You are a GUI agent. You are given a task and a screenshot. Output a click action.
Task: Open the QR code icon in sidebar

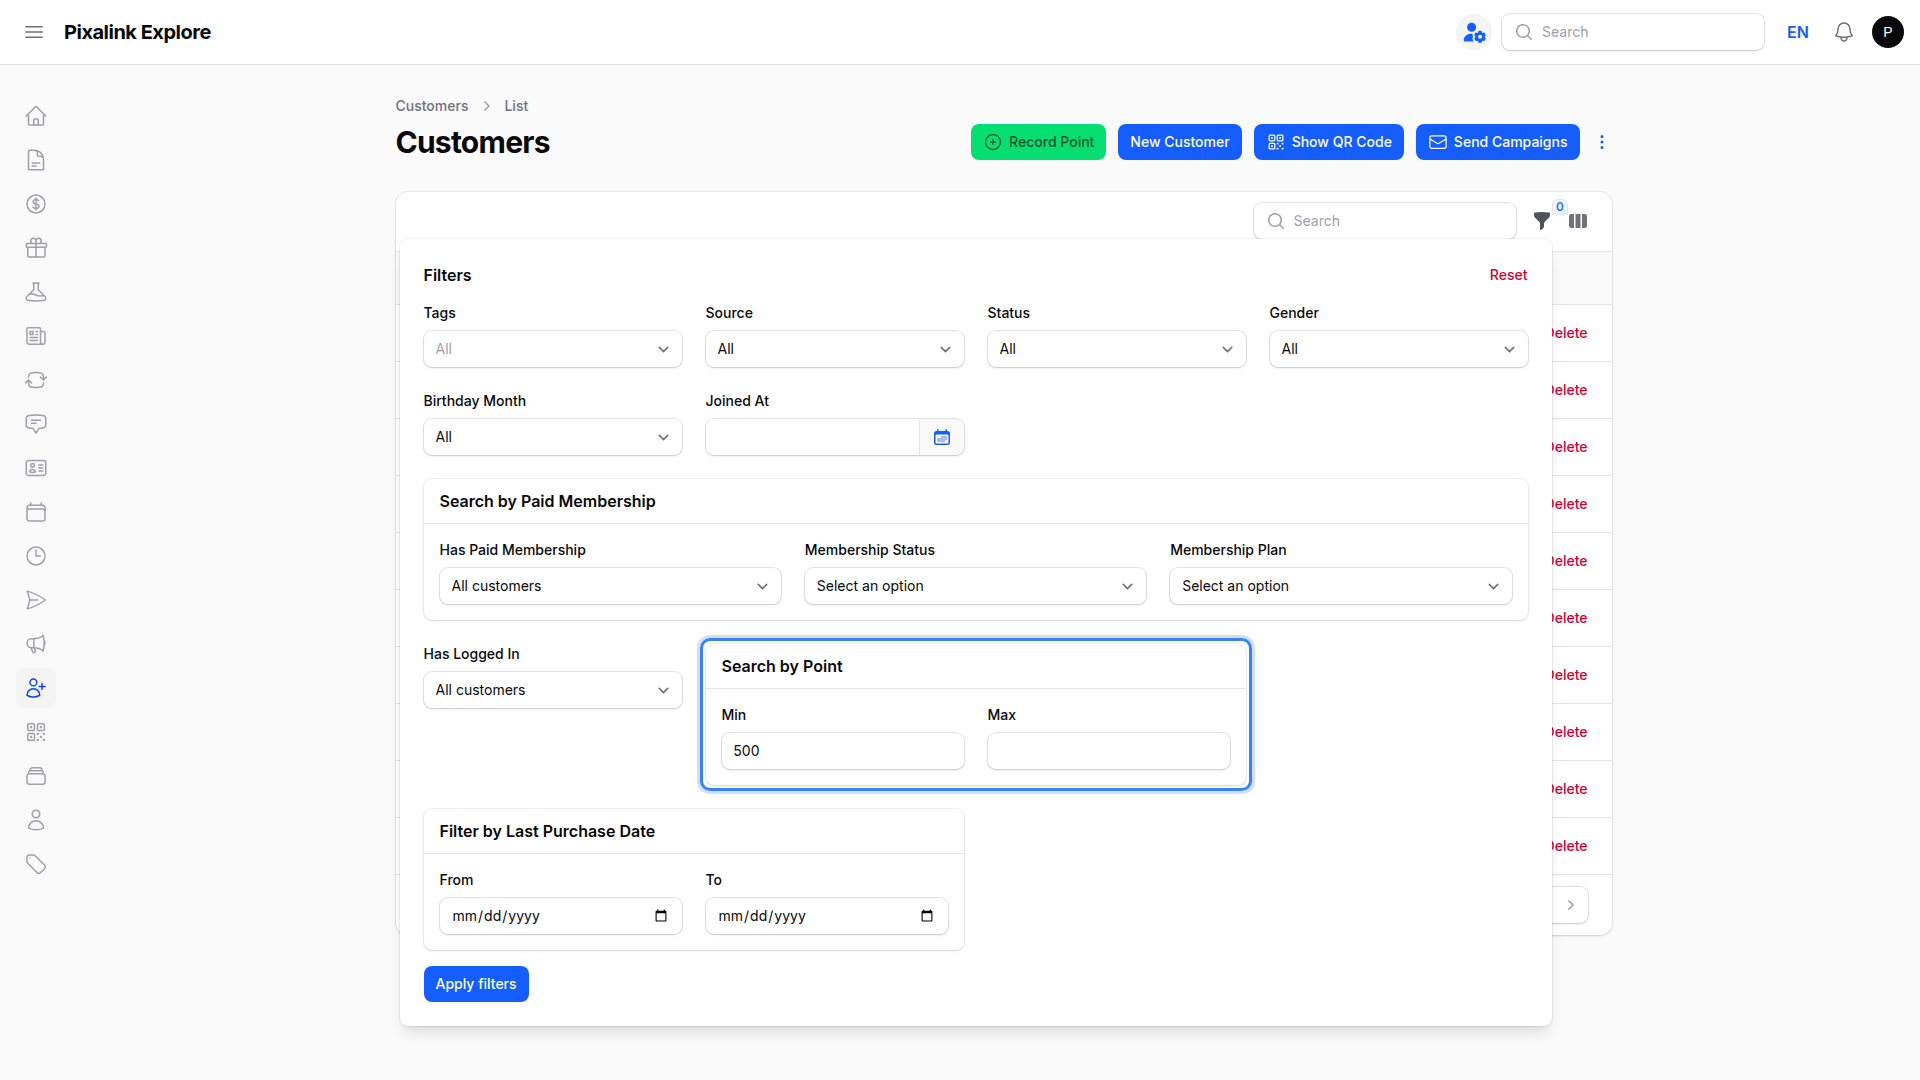pos(36,732)
